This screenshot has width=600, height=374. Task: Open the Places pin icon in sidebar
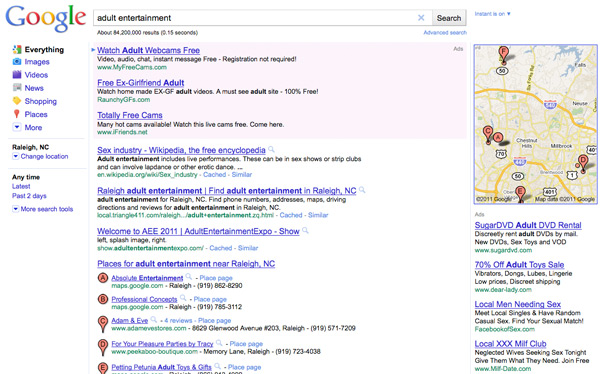16,114
